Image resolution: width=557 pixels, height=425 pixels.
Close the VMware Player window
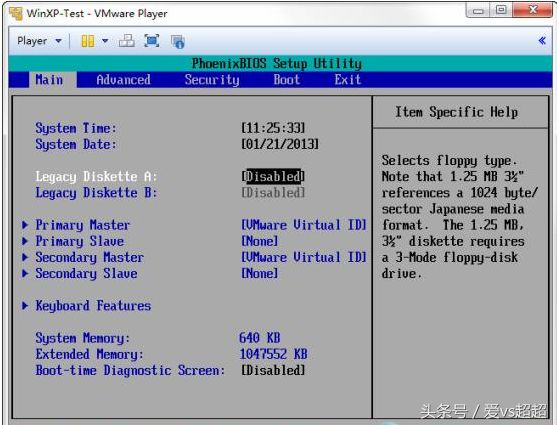pyautogui.click(x=532, y=10)
